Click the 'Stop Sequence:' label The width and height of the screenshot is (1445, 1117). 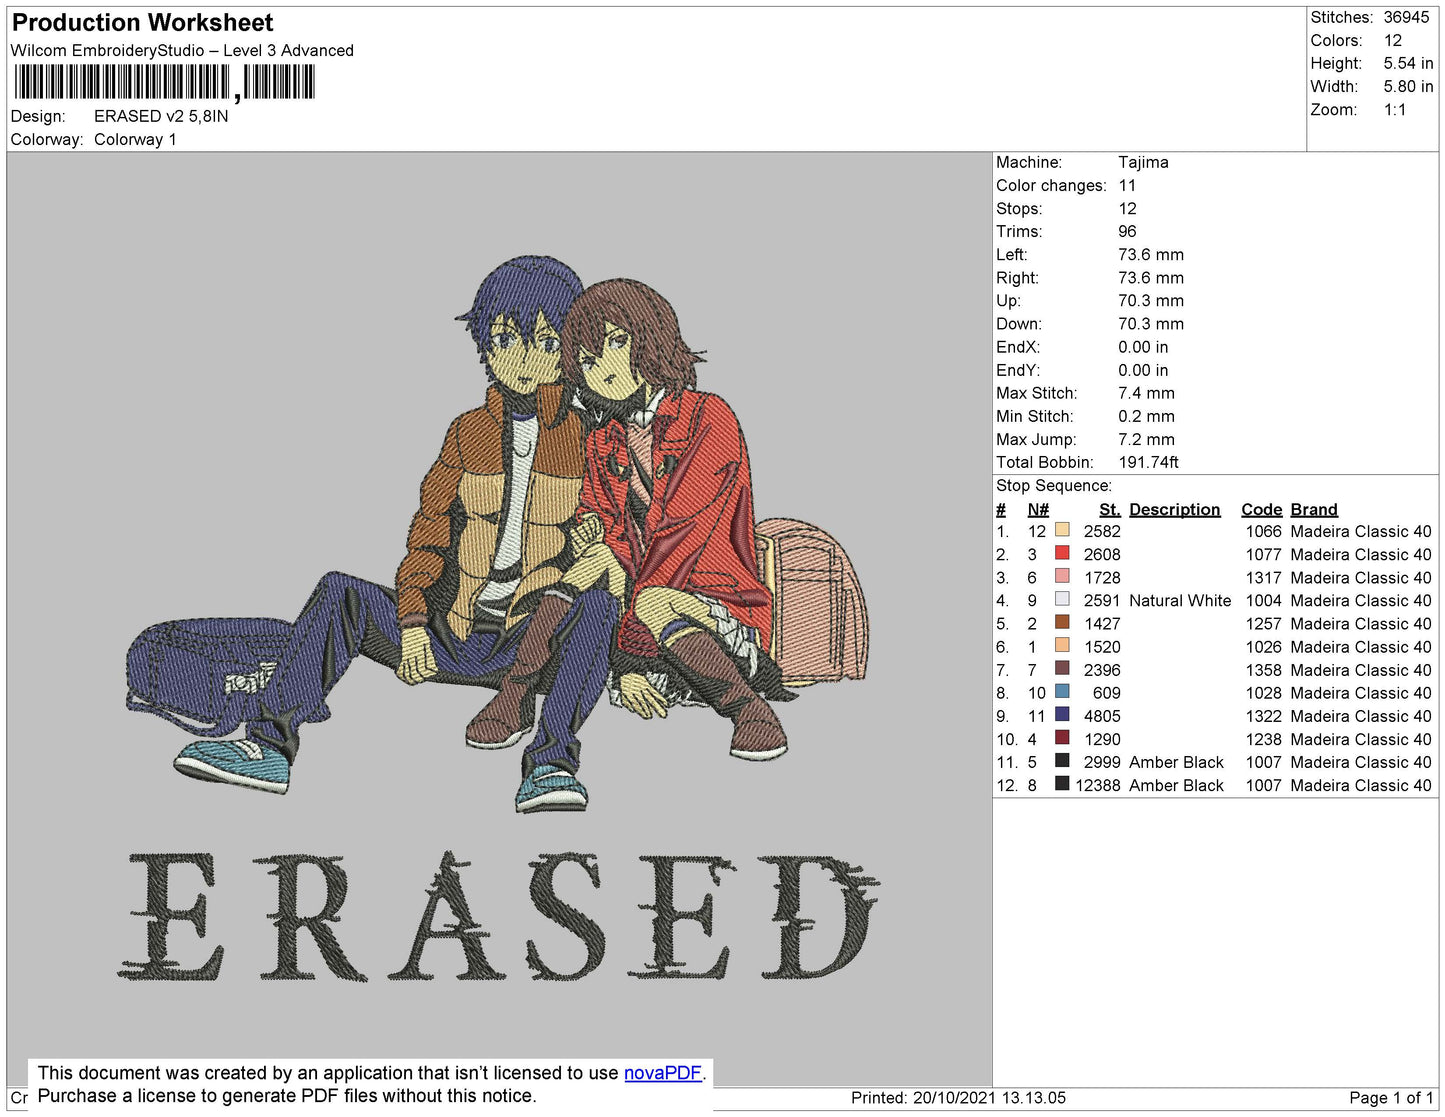(x=1054, y=485)
